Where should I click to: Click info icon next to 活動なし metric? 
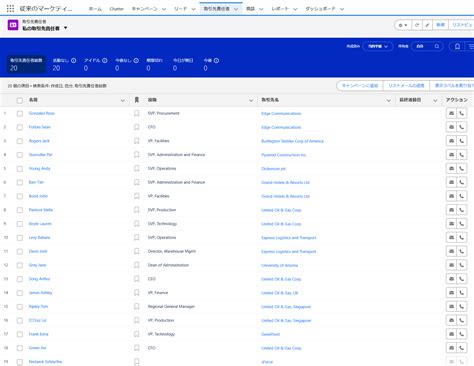[74, 60]
